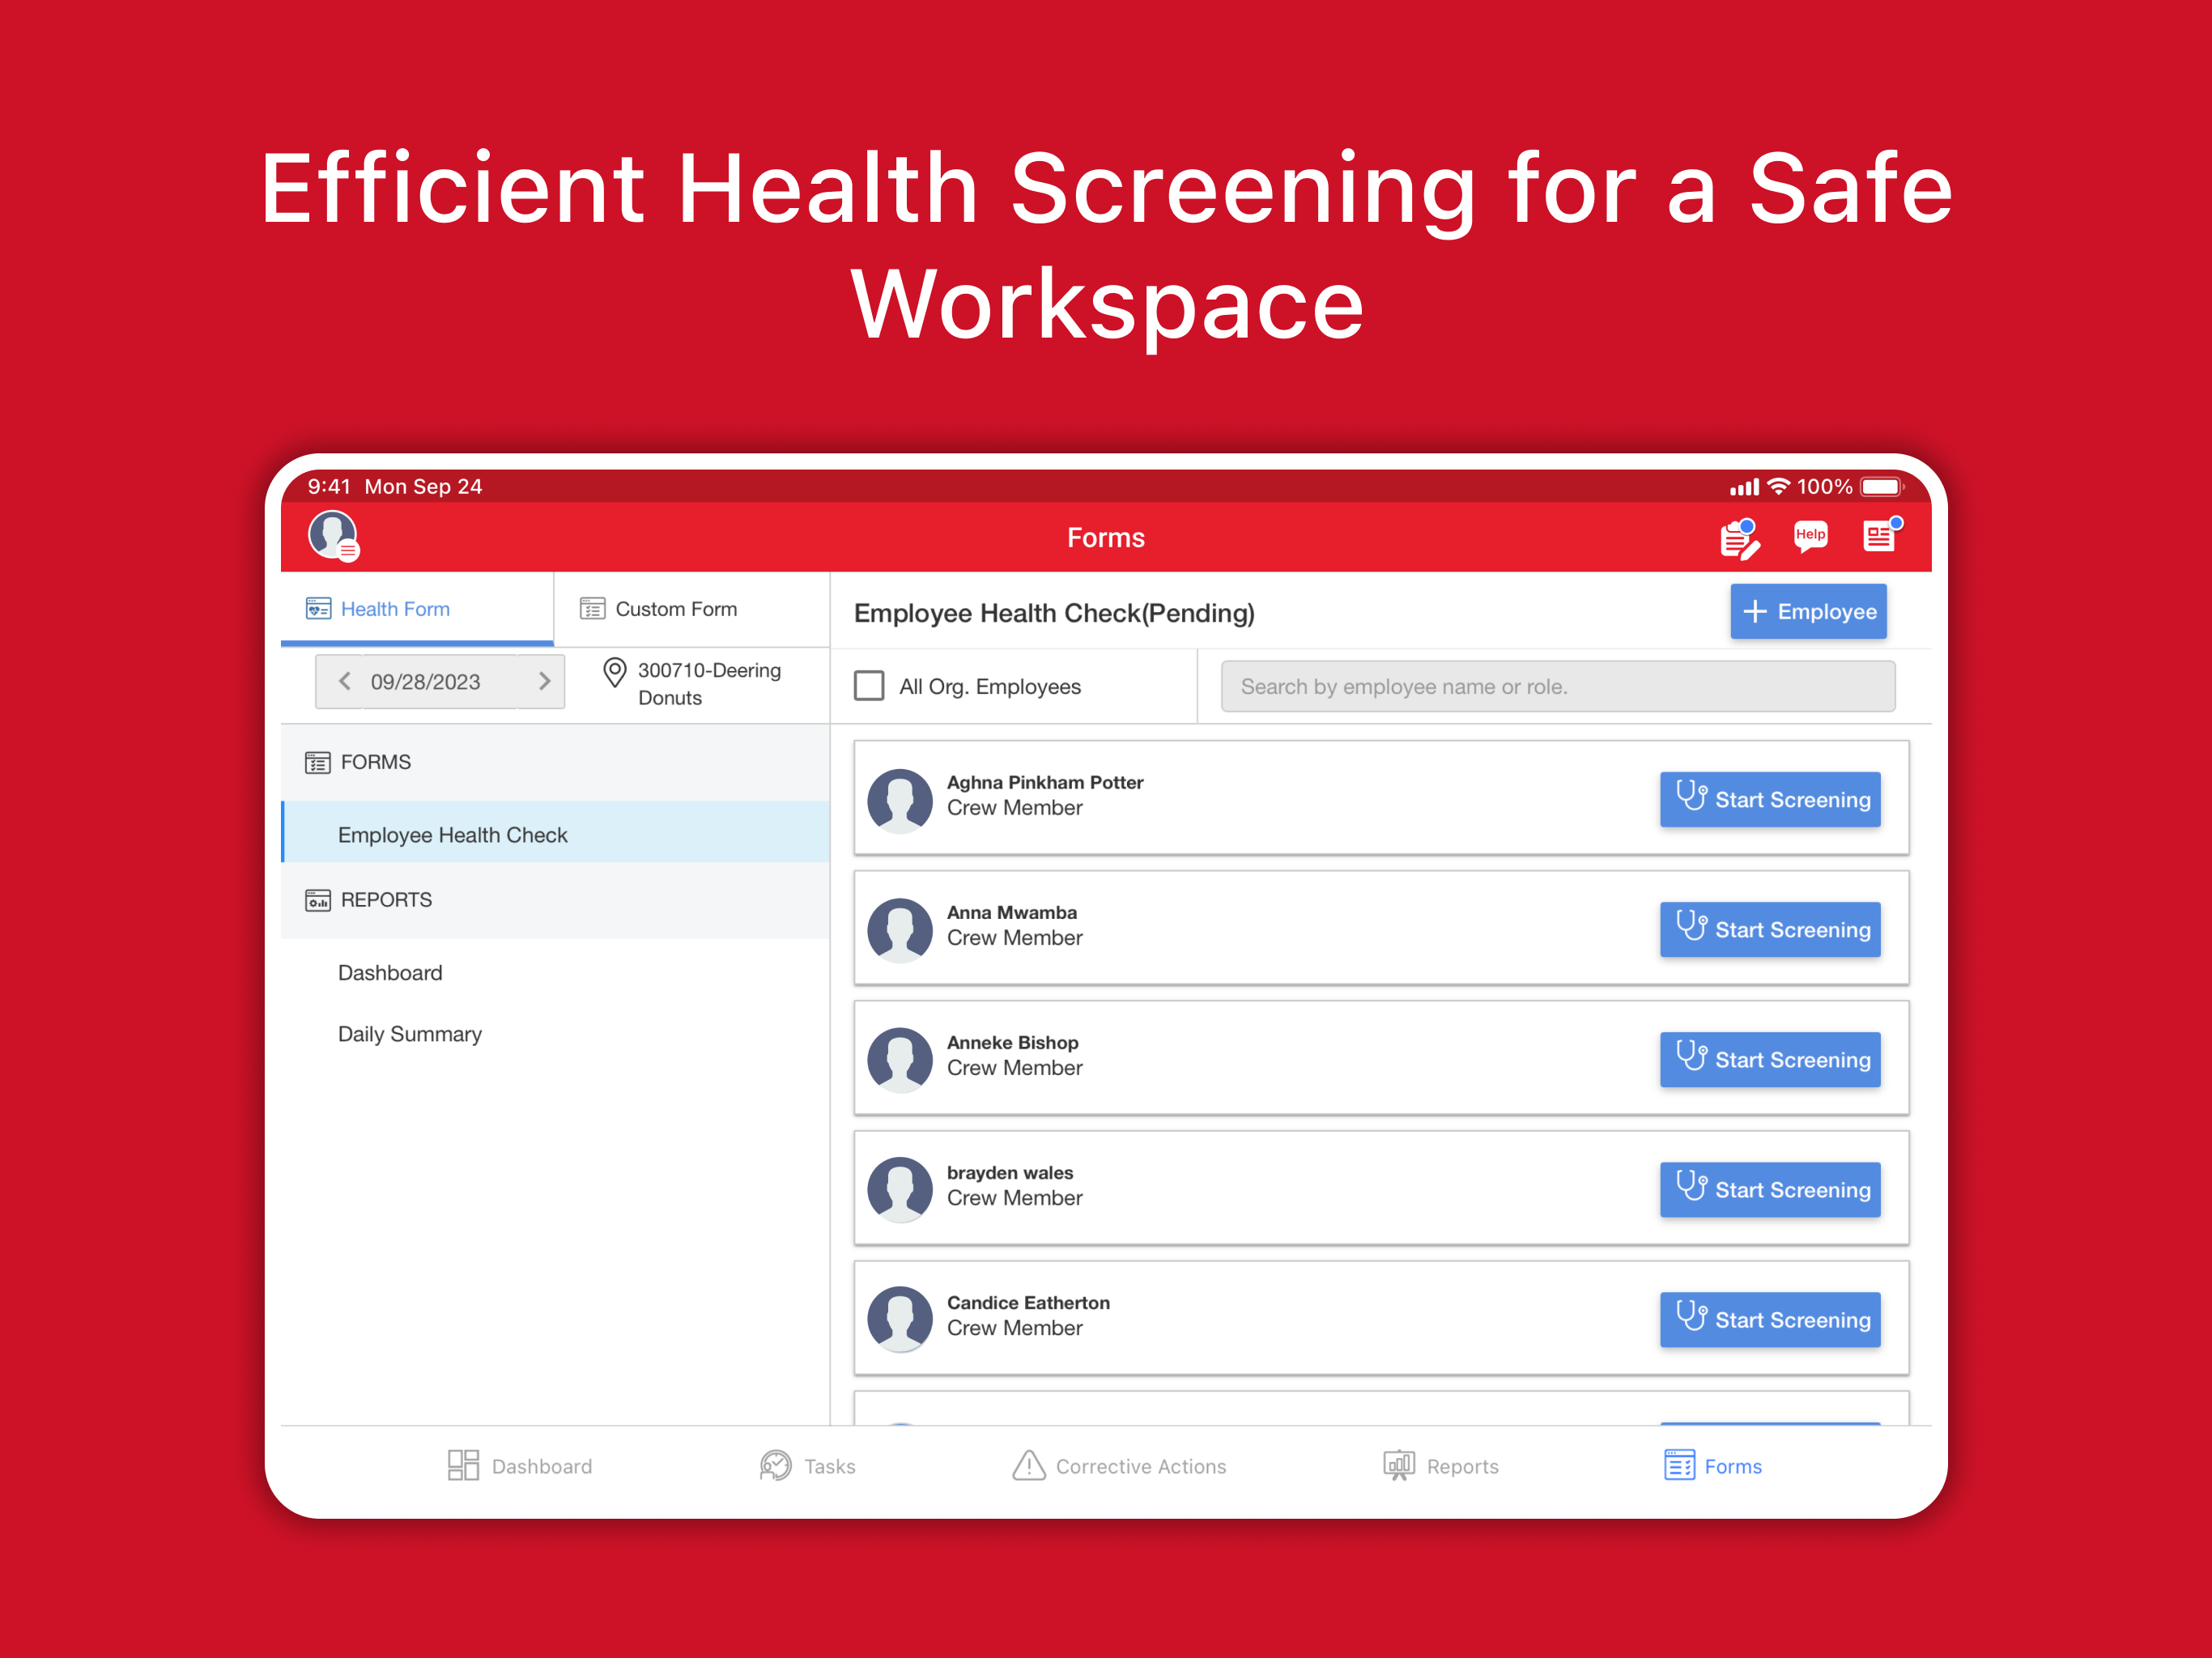This screenshot has width=2212, height=1658.
Task: Toggle the All Org. Employees checkbox
Action: 869,686
